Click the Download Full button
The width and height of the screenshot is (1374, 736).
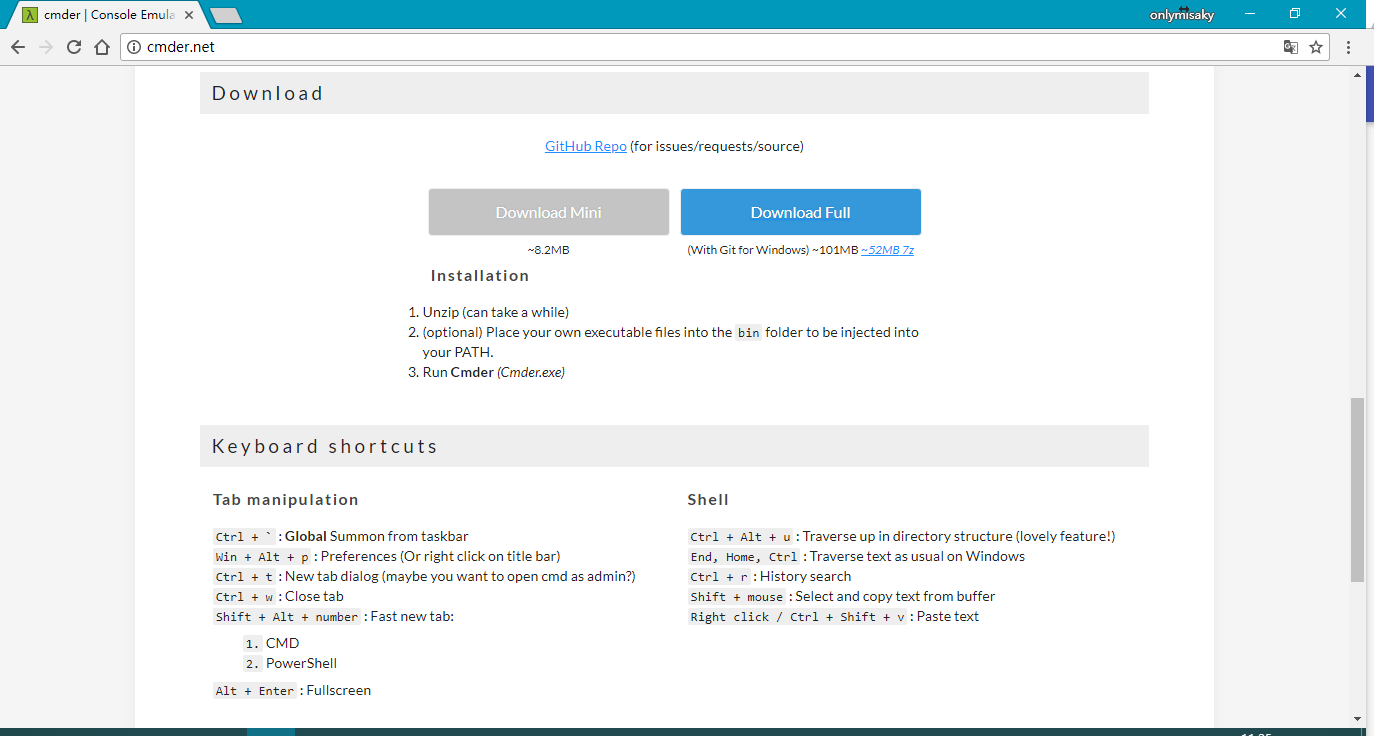point(801,212)
